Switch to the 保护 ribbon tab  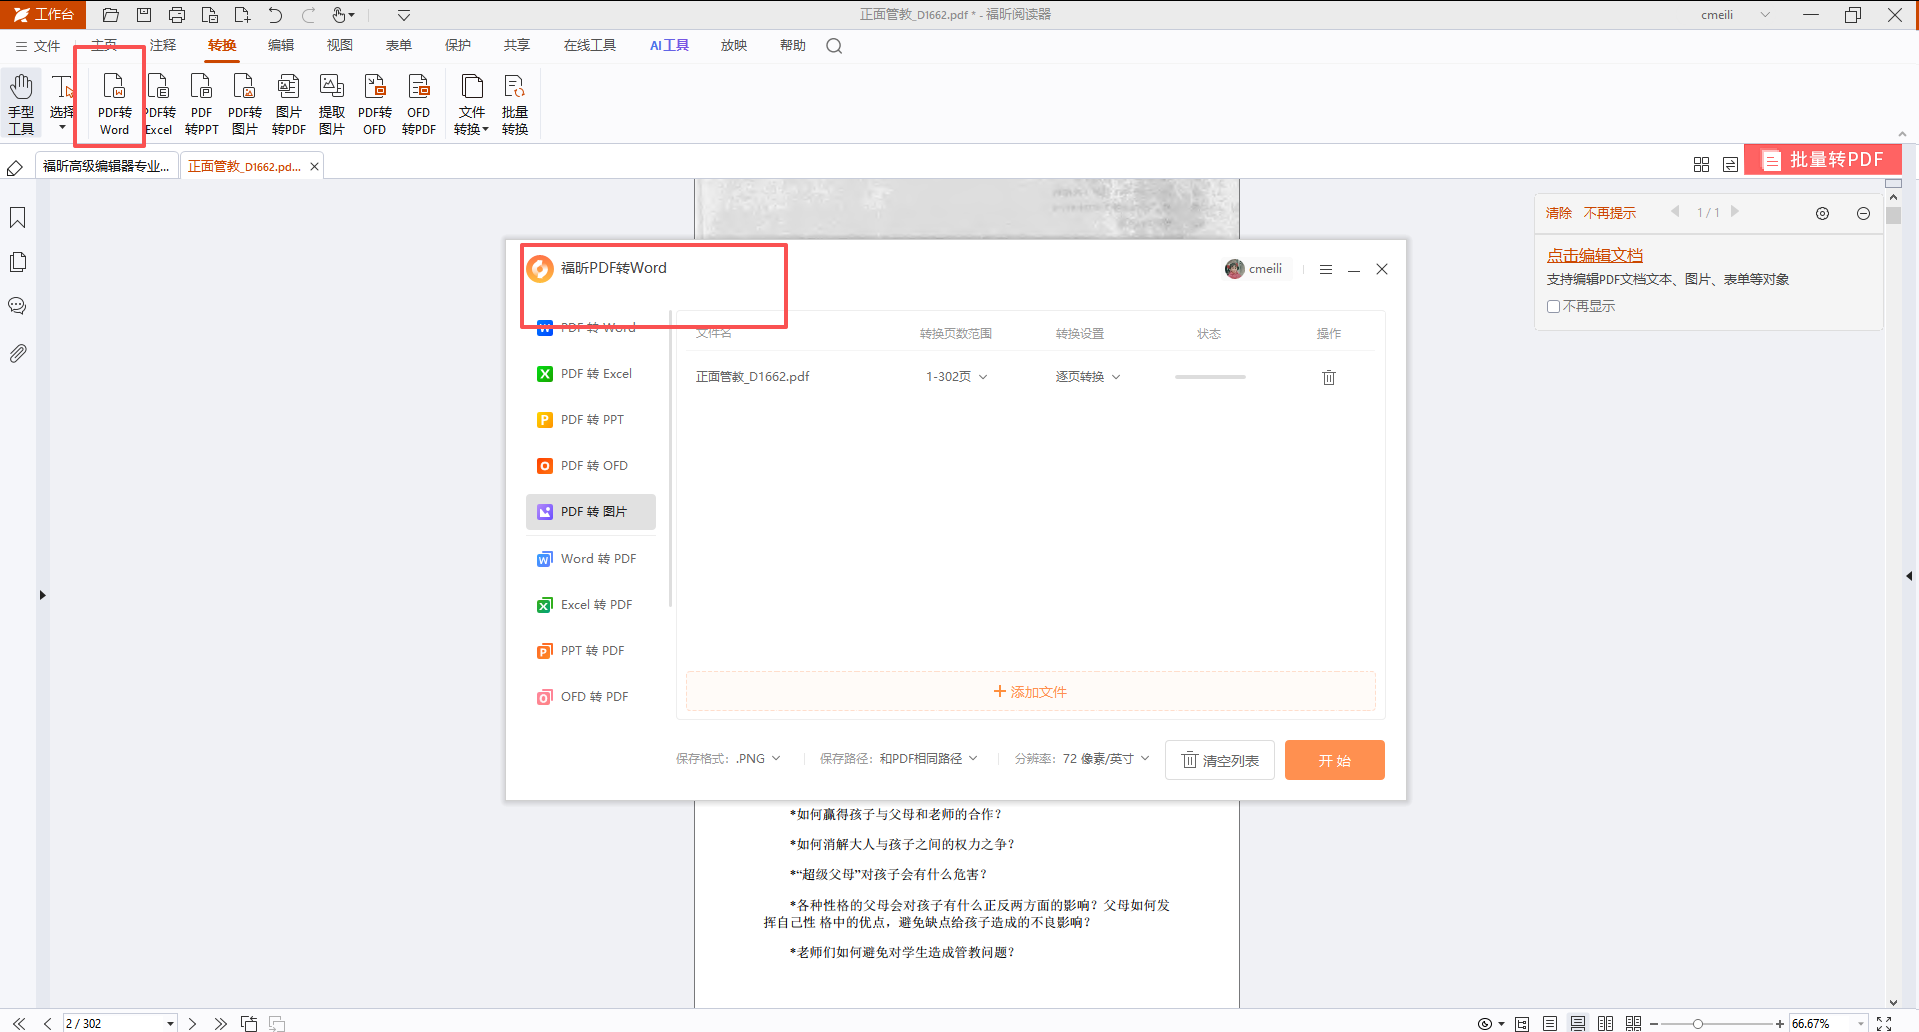coord(458,46)
